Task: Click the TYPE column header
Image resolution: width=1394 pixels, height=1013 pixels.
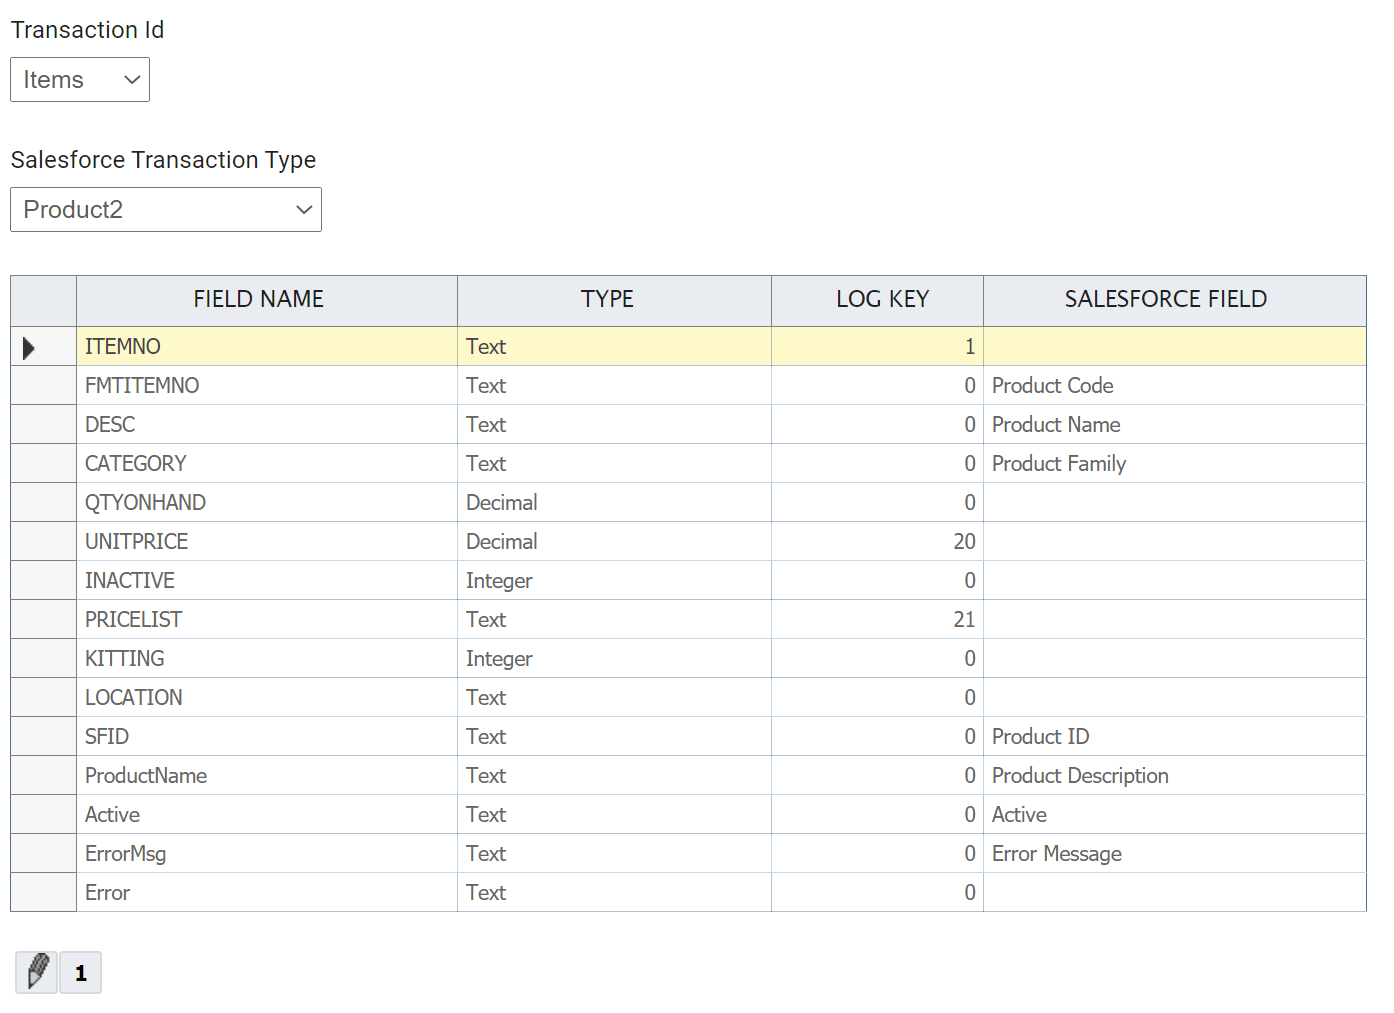Action: [607, 299]
